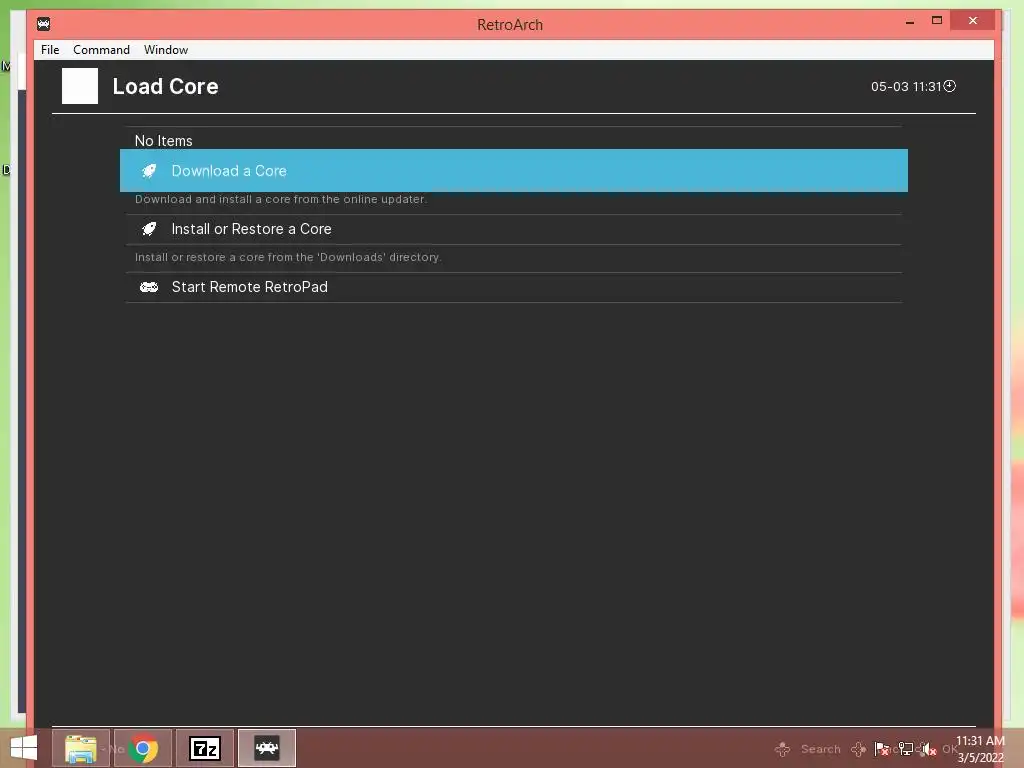Open File Explorer from the taskbar

click(x=81, y=748)
